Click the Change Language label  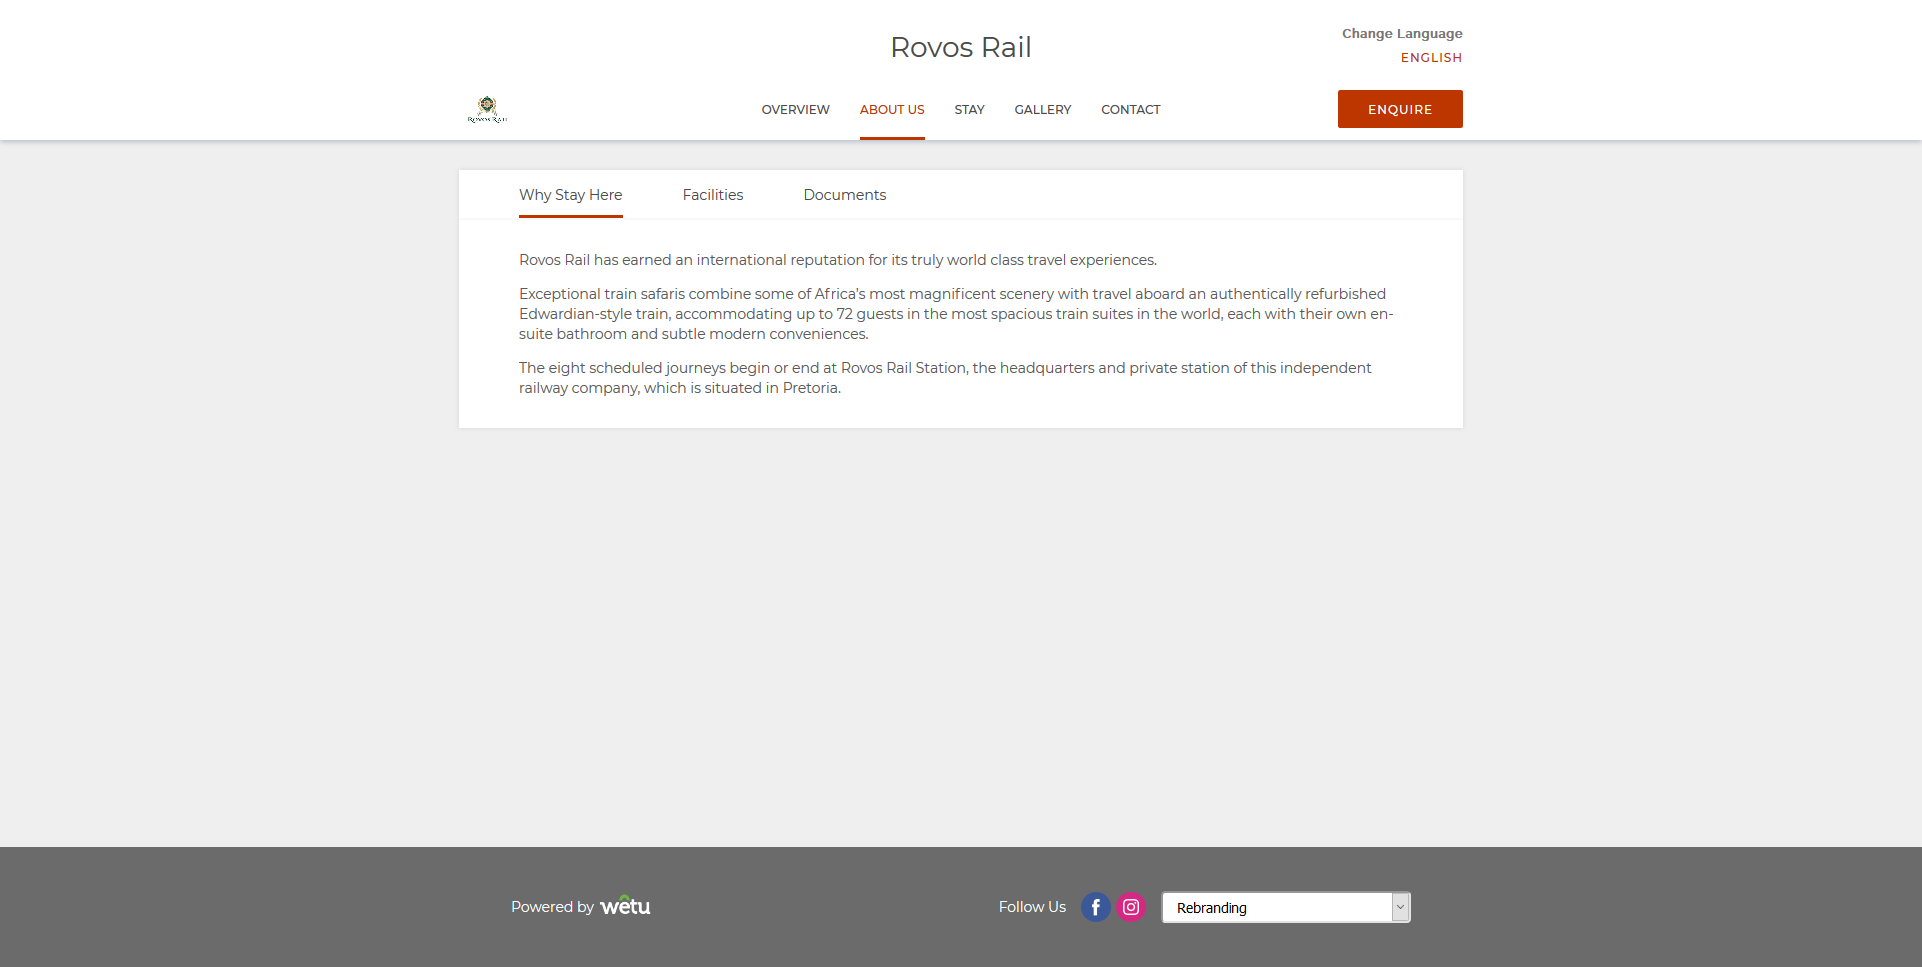[1401, 34]
